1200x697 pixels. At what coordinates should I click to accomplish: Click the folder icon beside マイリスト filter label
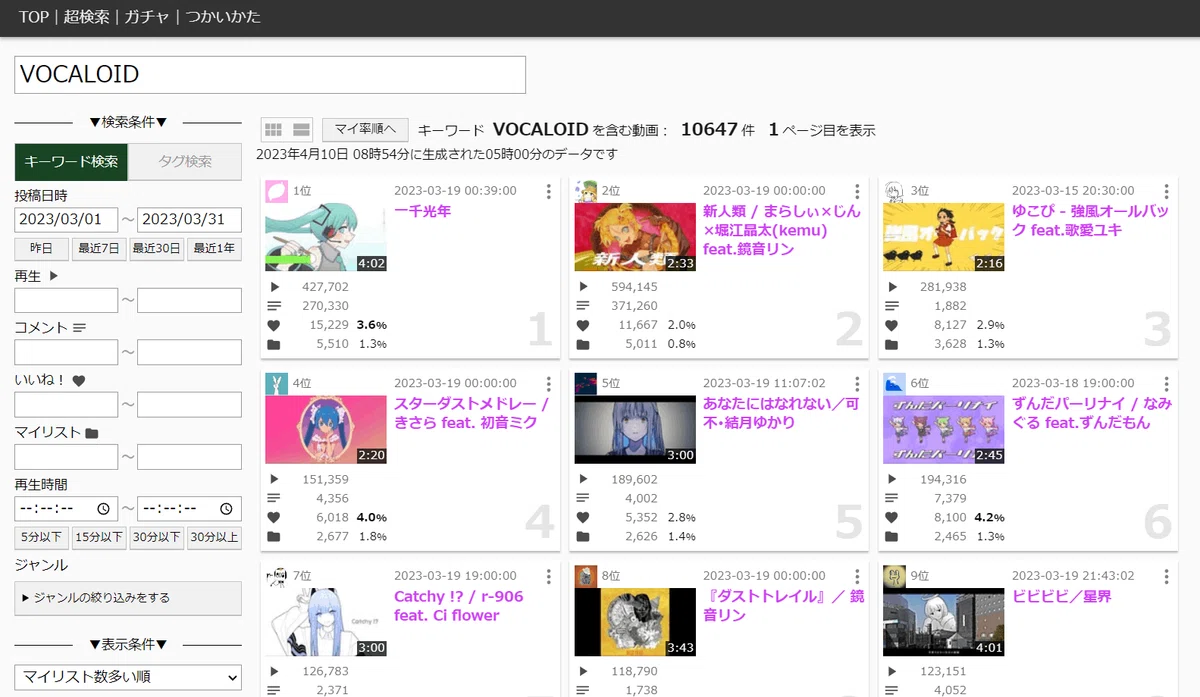(x=92, y=433)
